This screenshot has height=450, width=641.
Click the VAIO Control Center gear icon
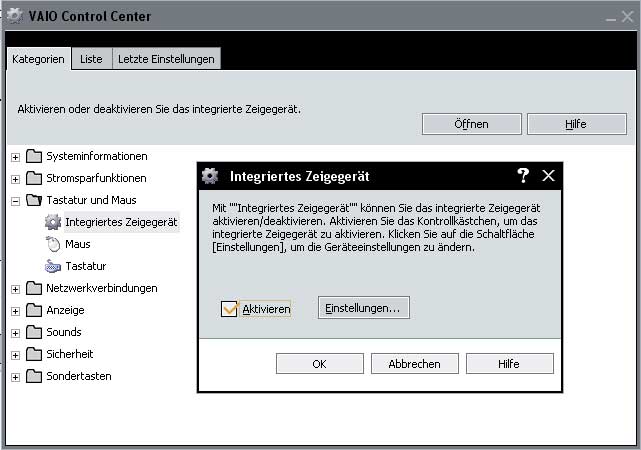[x=15, y=15]
